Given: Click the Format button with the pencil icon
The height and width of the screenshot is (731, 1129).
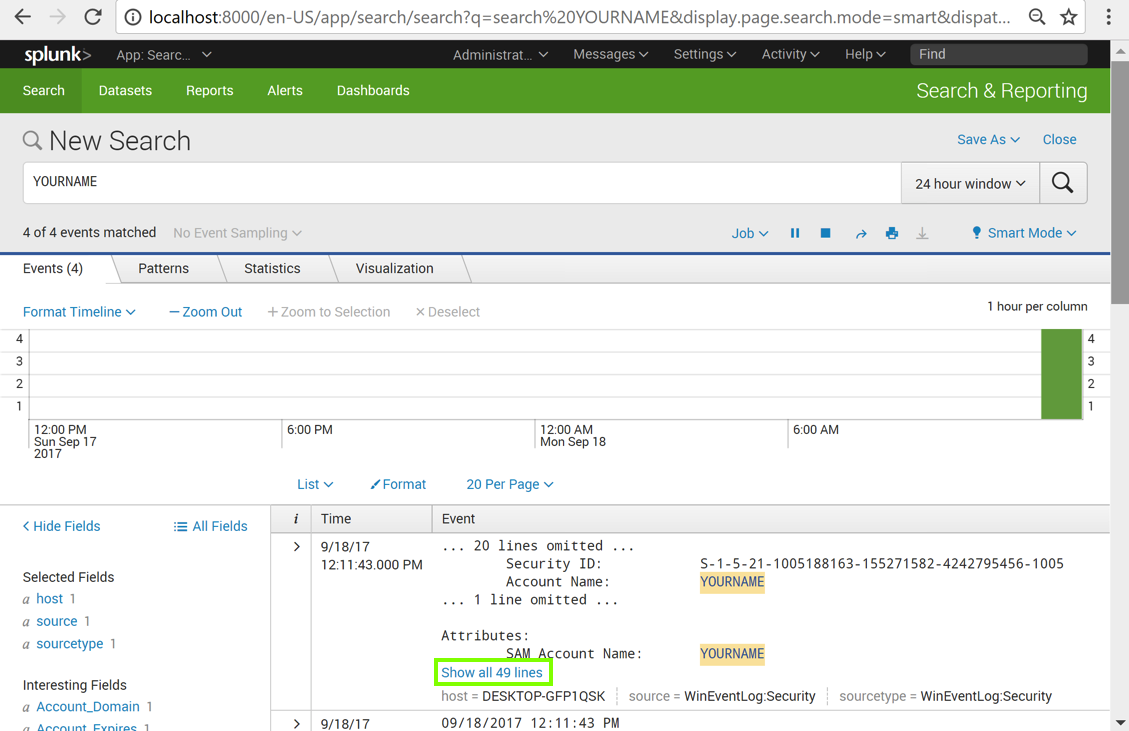Looking at the screenshot, I should [x=398, y=484].
